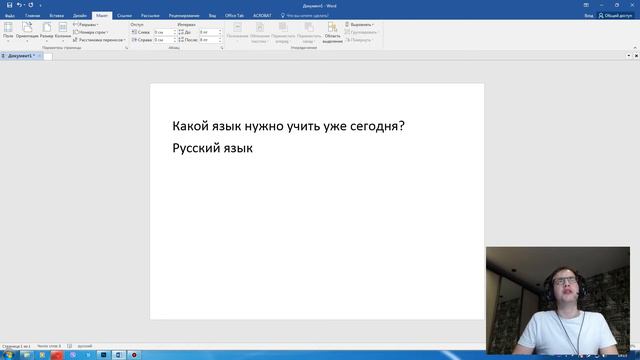Open the Windows Start button

click(x=8, y=355)
